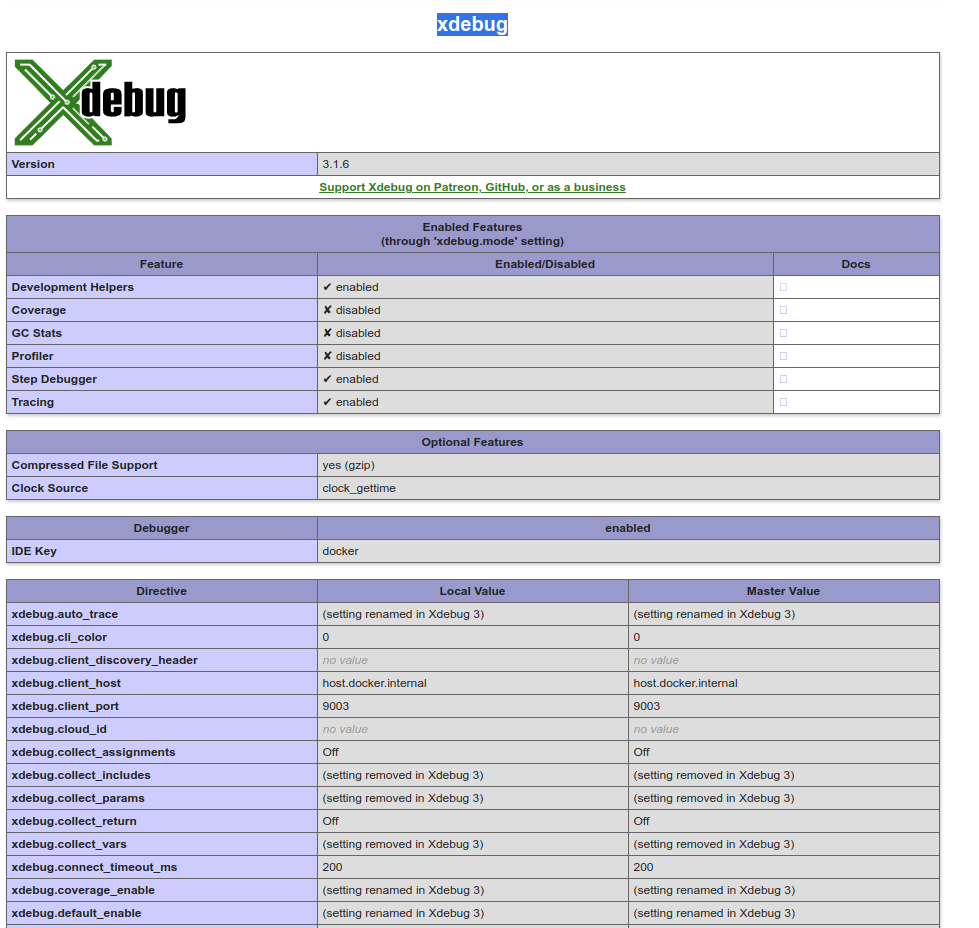Click the Version label cell

[162, 164]
